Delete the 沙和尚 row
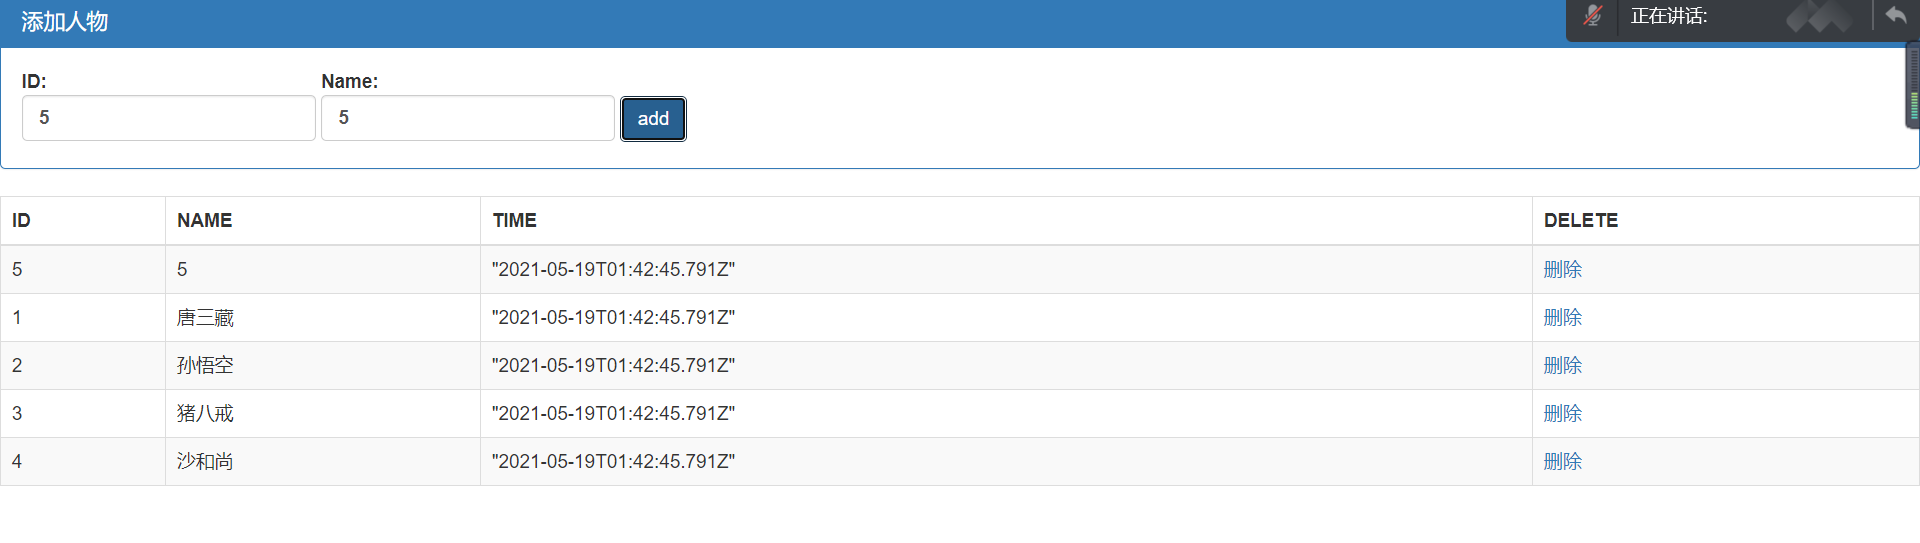The width and height of the screenshot is (1920, 543). click(x=1563, y=461)
